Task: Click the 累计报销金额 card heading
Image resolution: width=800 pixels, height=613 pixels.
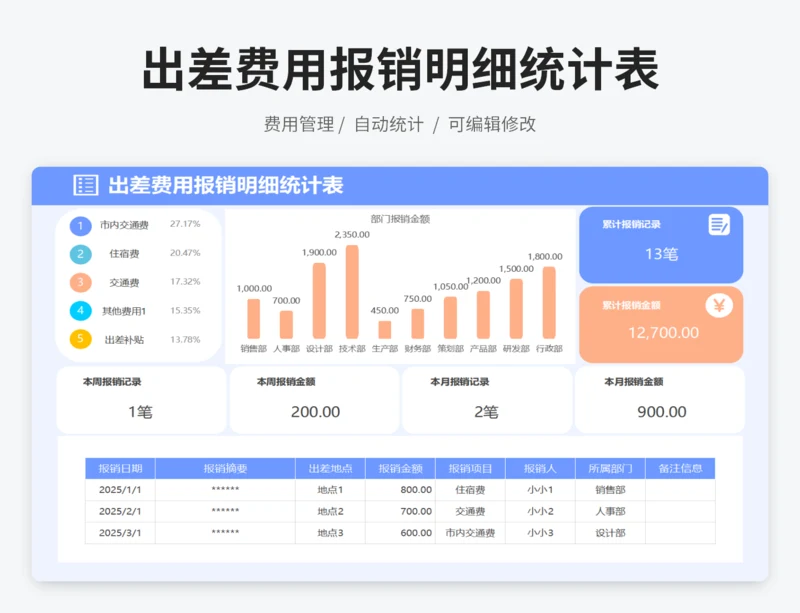Action: [x=631, y=305]
